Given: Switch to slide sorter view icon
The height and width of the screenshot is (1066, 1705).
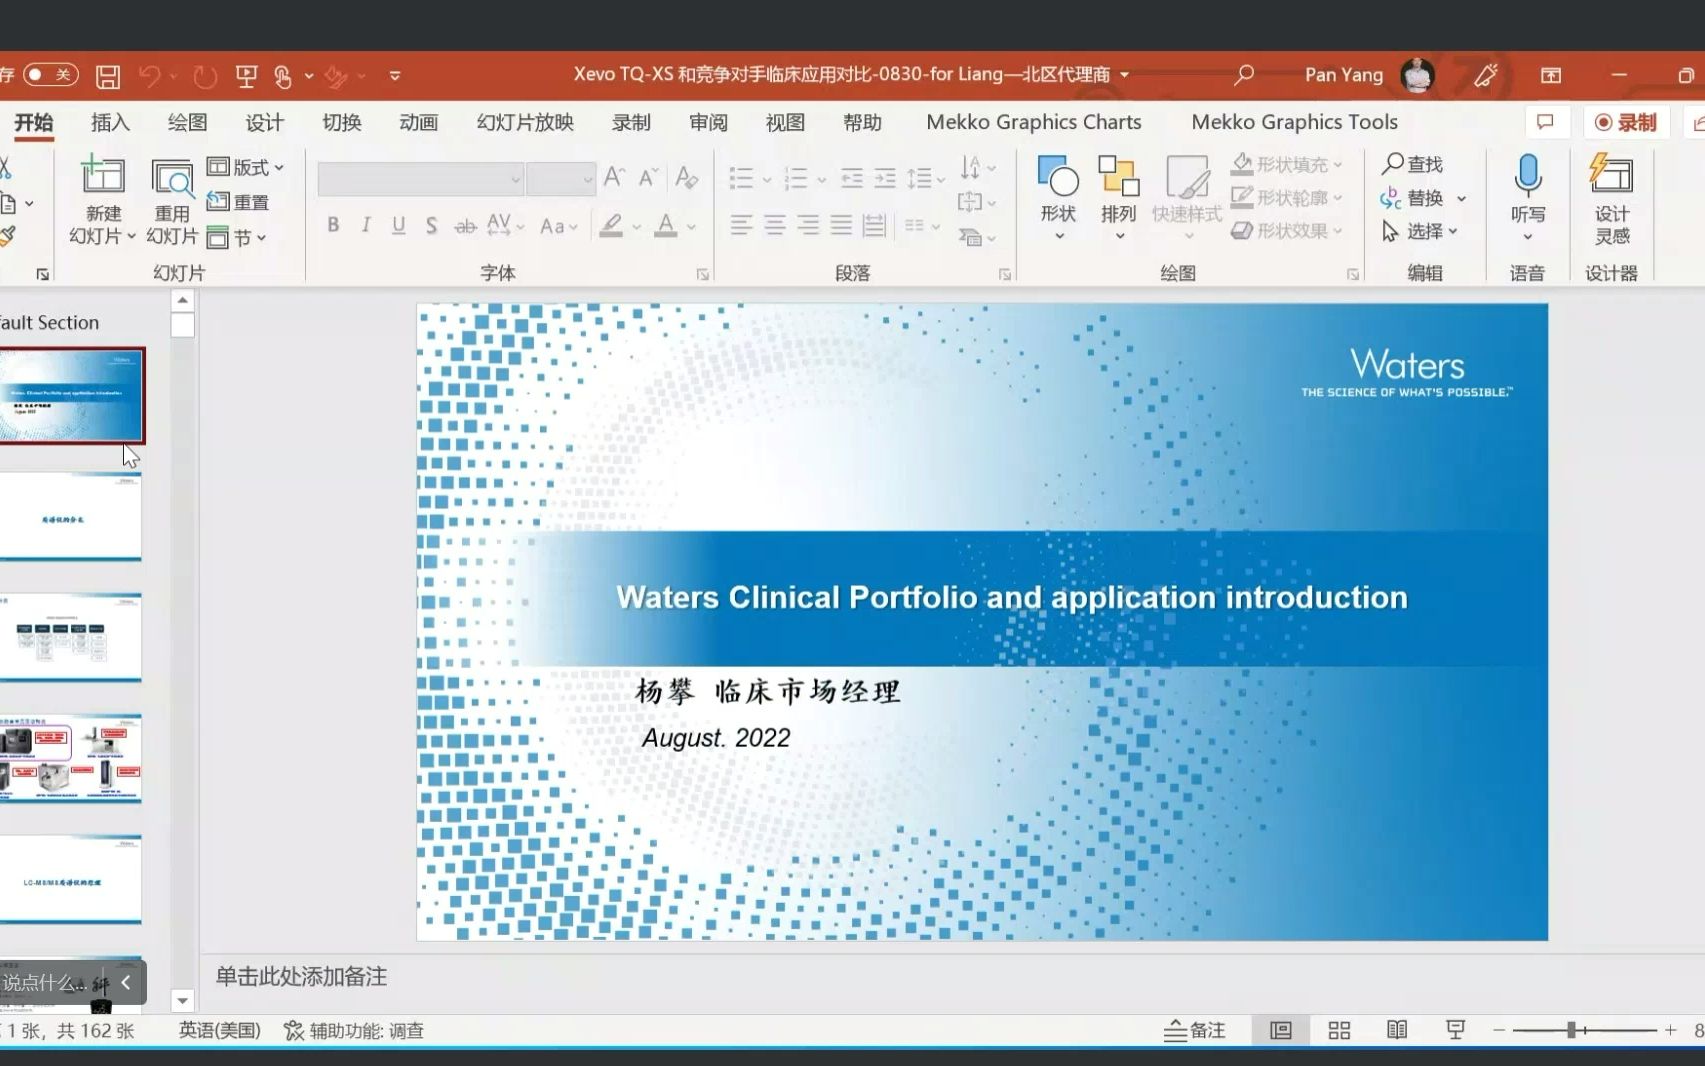Looking at the screenshot, I should pyautogui.click(x=1339, y=1030).
